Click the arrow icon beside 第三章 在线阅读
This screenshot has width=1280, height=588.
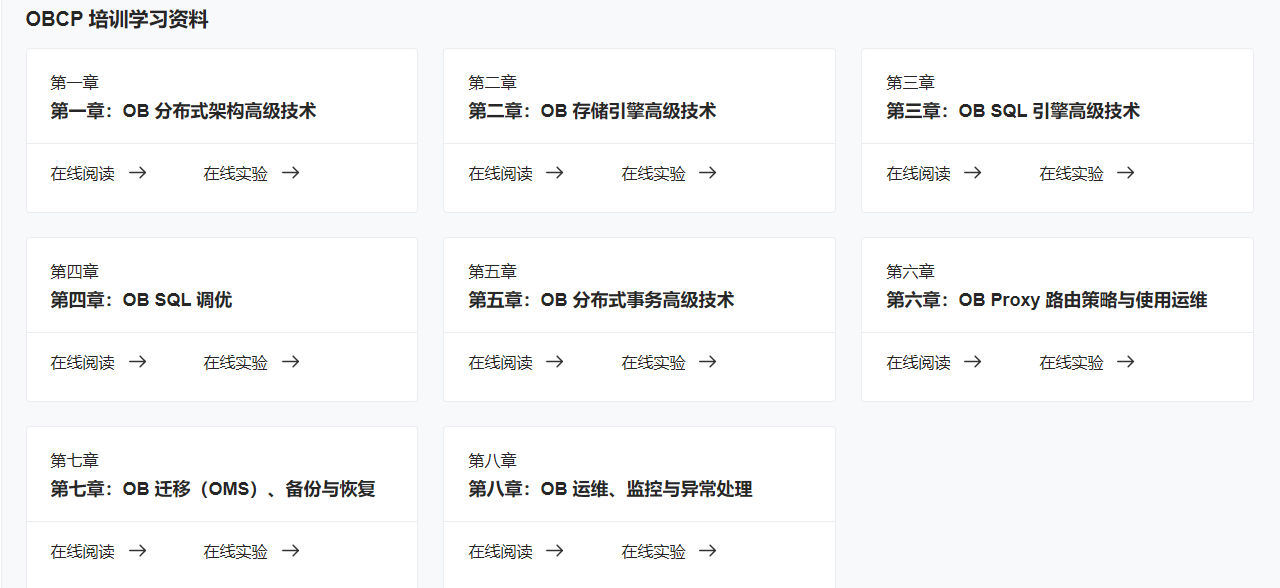[972, 172]
